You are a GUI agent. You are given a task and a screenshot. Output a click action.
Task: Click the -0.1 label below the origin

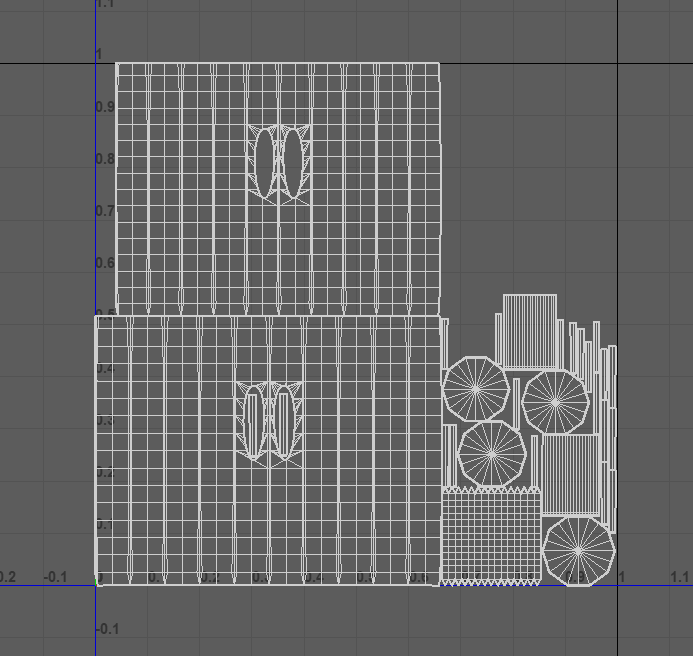coord(105,629)
